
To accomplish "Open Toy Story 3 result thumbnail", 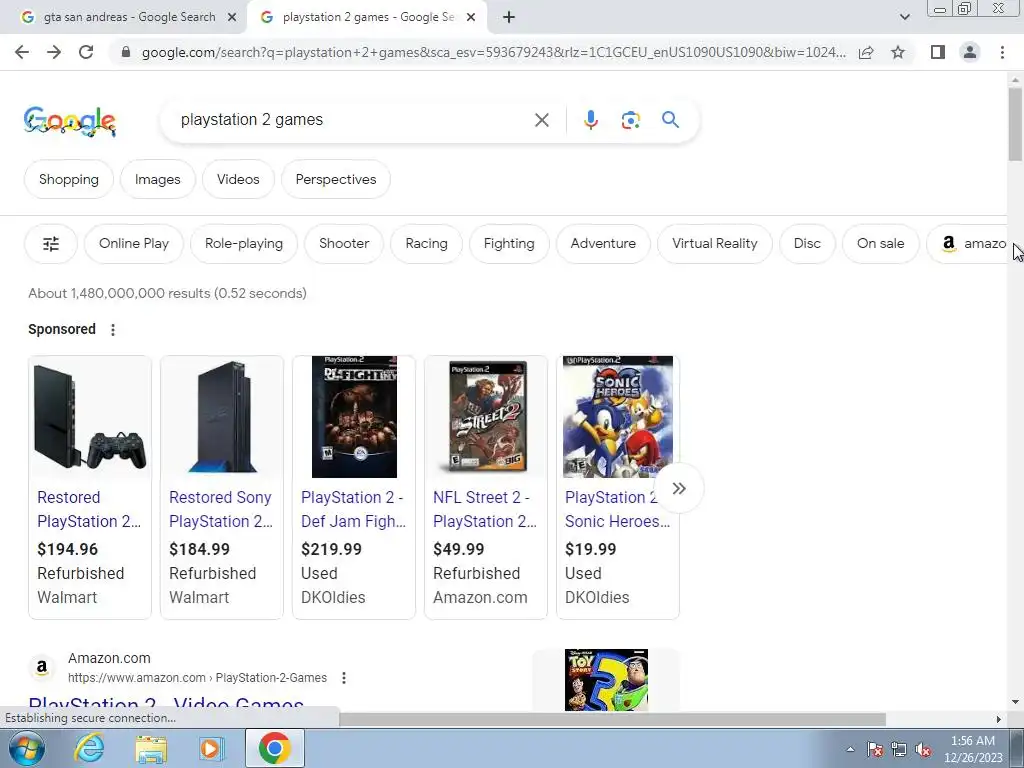I will click(x=606, y=680).
